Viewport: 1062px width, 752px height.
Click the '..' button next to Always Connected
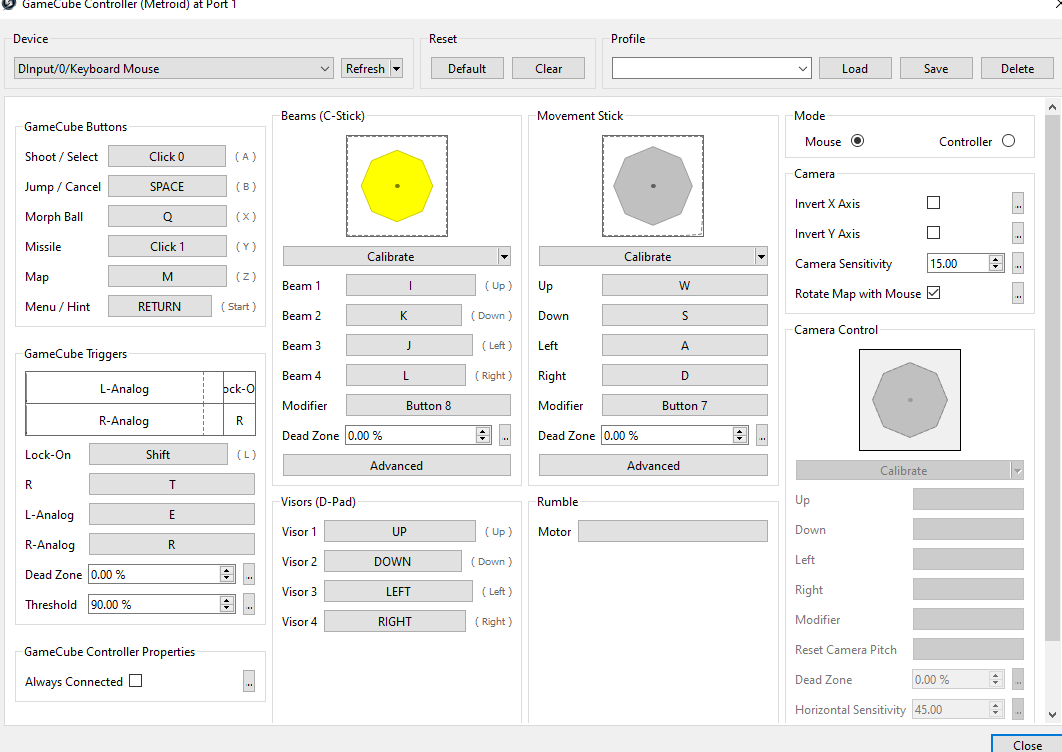tap(249, 682)
